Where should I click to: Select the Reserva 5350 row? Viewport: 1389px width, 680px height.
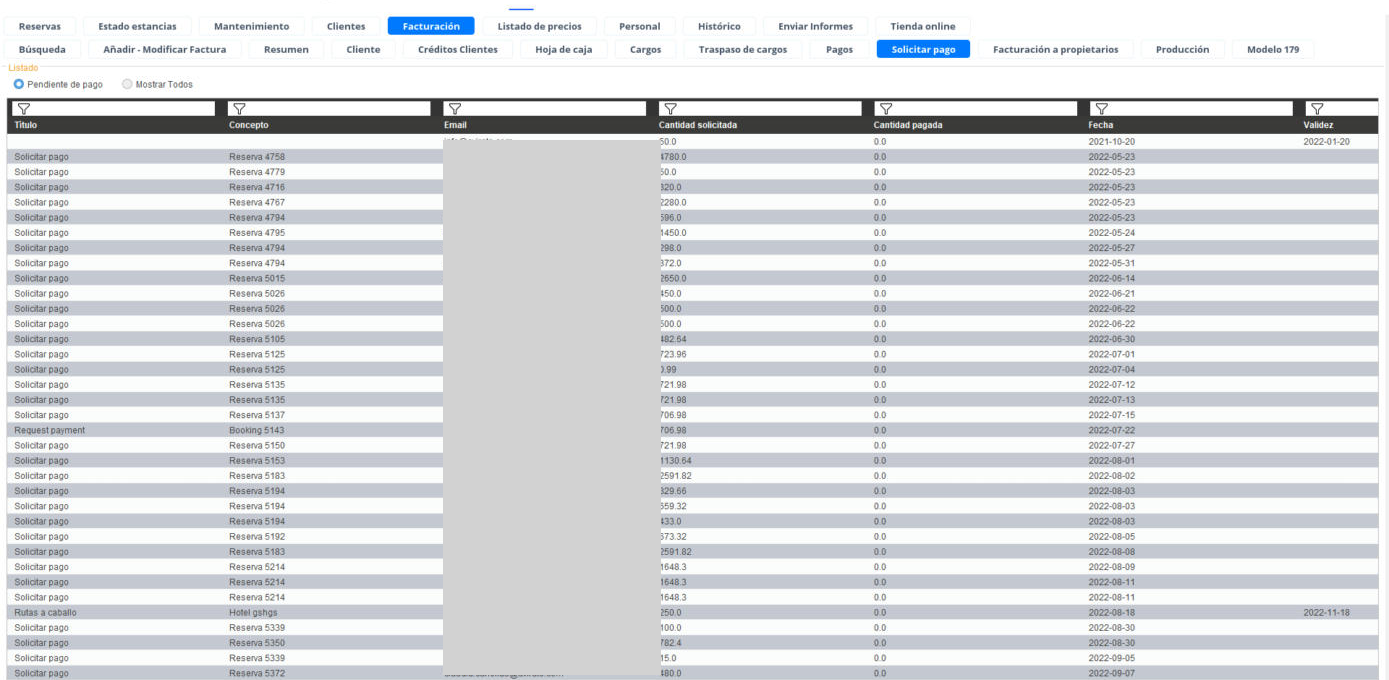pyautogui.click(x=693, y=643)
